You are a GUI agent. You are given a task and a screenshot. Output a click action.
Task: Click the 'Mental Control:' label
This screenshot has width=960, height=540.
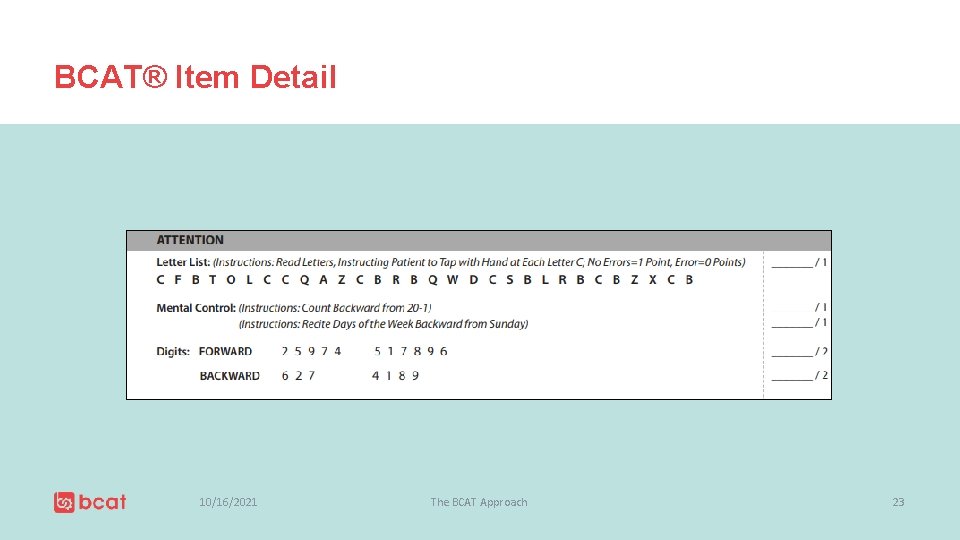196,308
